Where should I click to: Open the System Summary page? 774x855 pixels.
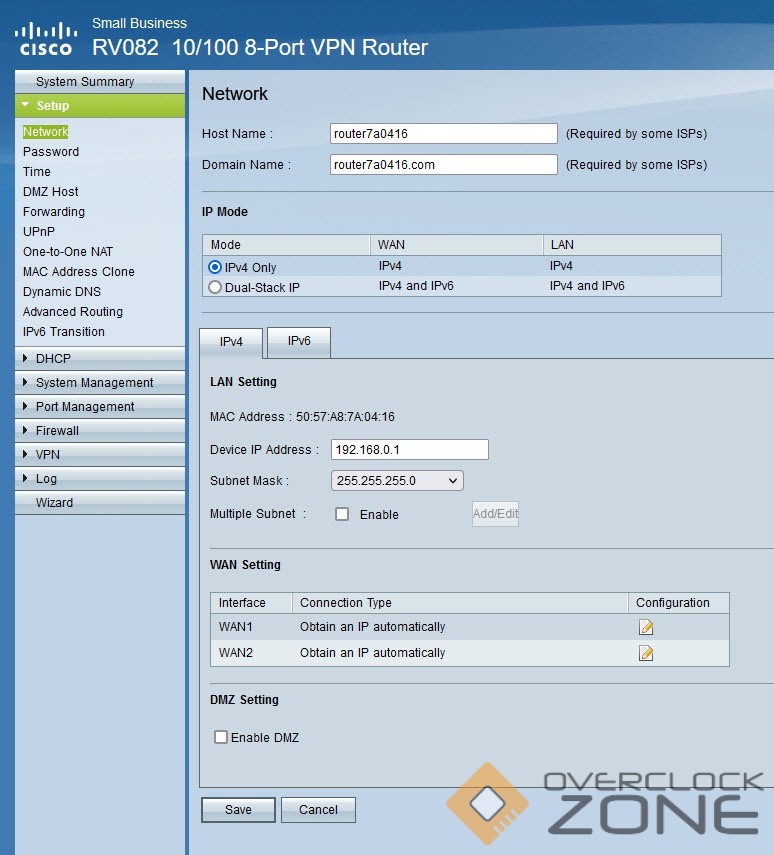pyautogui.click(x=100, y=82)
